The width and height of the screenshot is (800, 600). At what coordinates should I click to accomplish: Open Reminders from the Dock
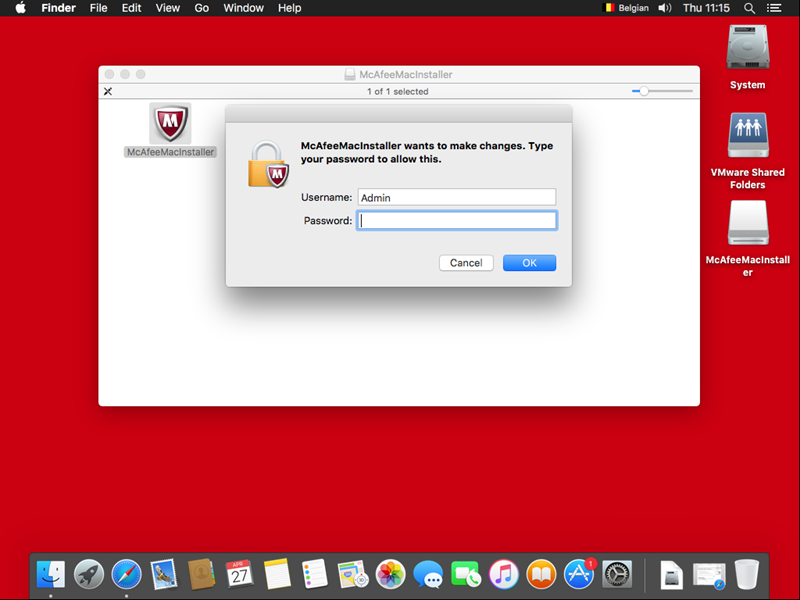315,574
